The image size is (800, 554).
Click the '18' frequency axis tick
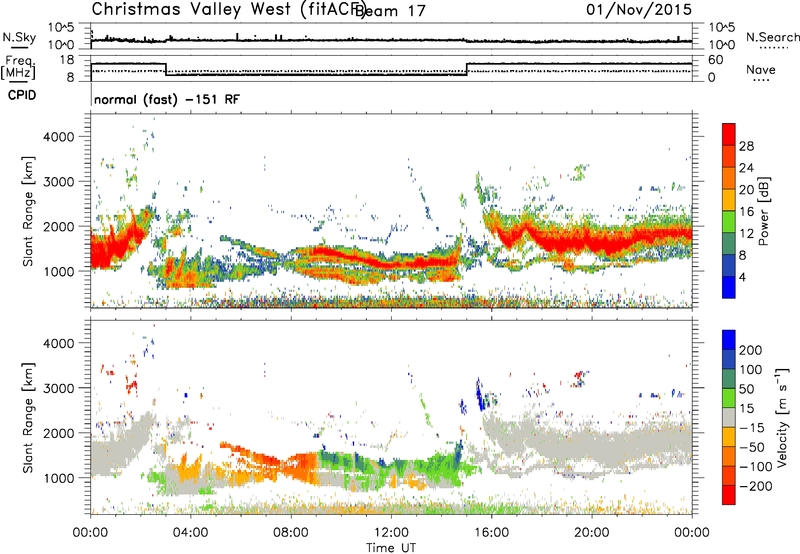coord(67,60)
